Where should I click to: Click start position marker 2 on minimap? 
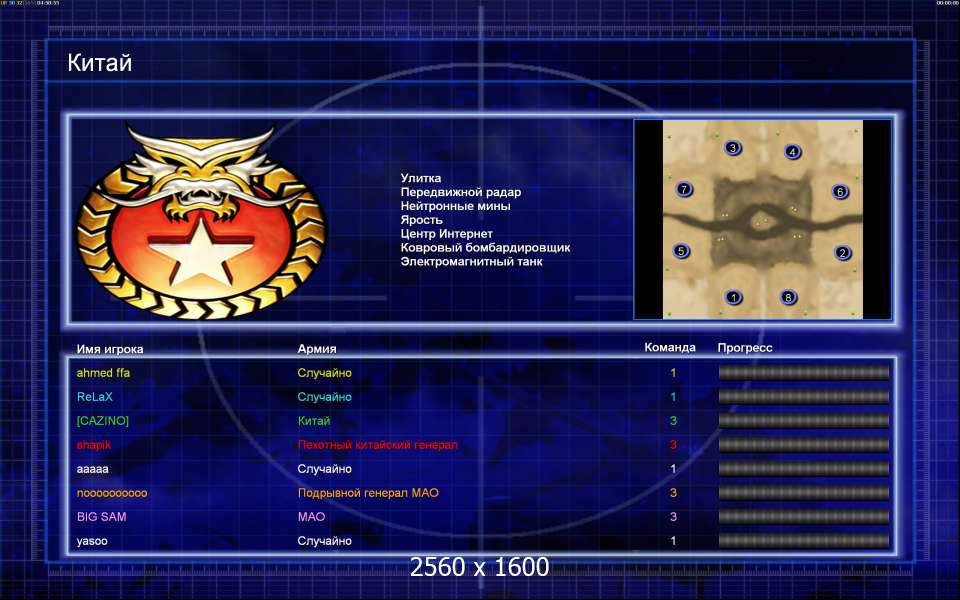842,252
